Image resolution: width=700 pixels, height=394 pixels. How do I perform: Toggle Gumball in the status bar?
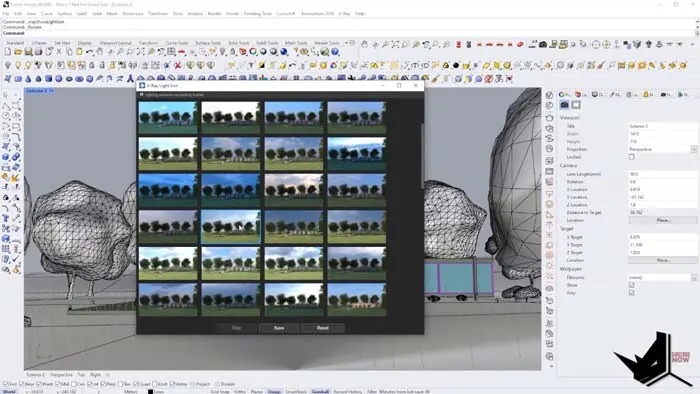click(320, 392)
